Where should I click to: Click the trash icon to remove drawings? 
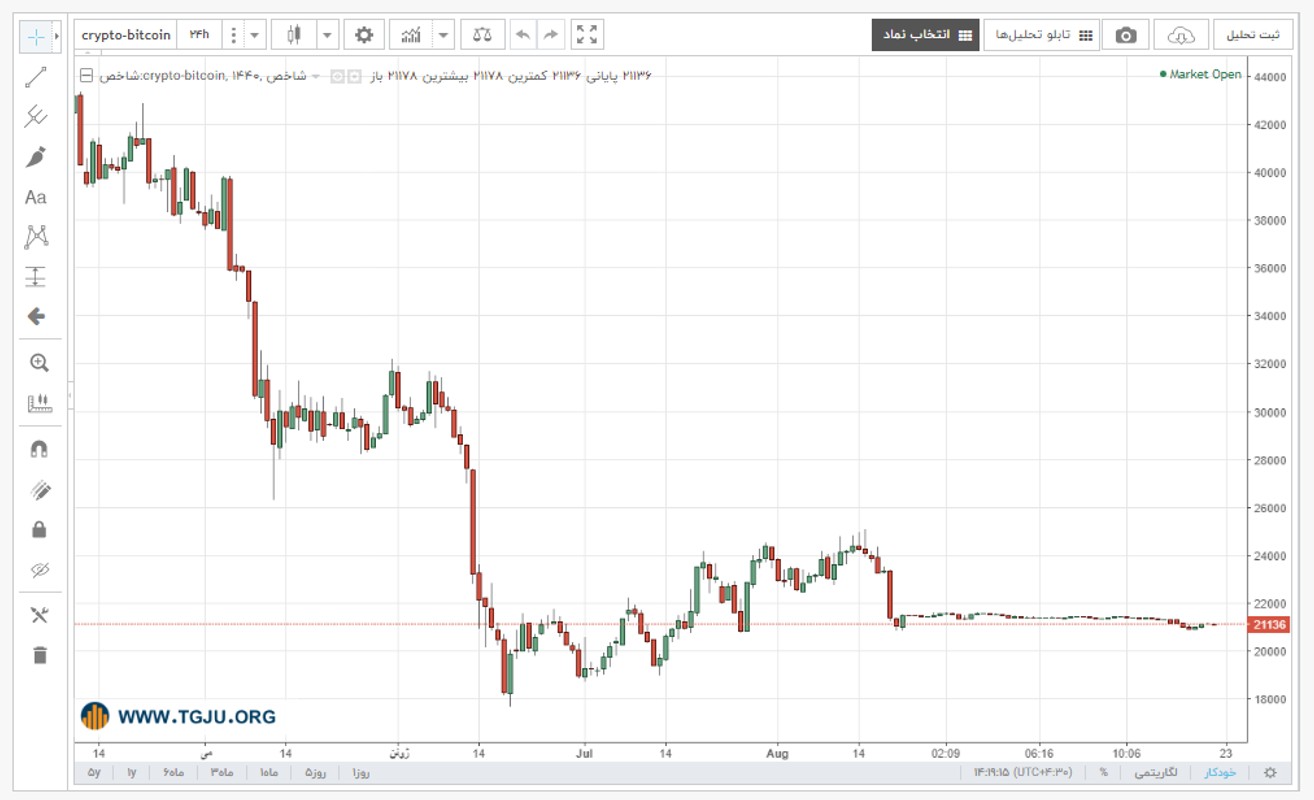[39, 655]
